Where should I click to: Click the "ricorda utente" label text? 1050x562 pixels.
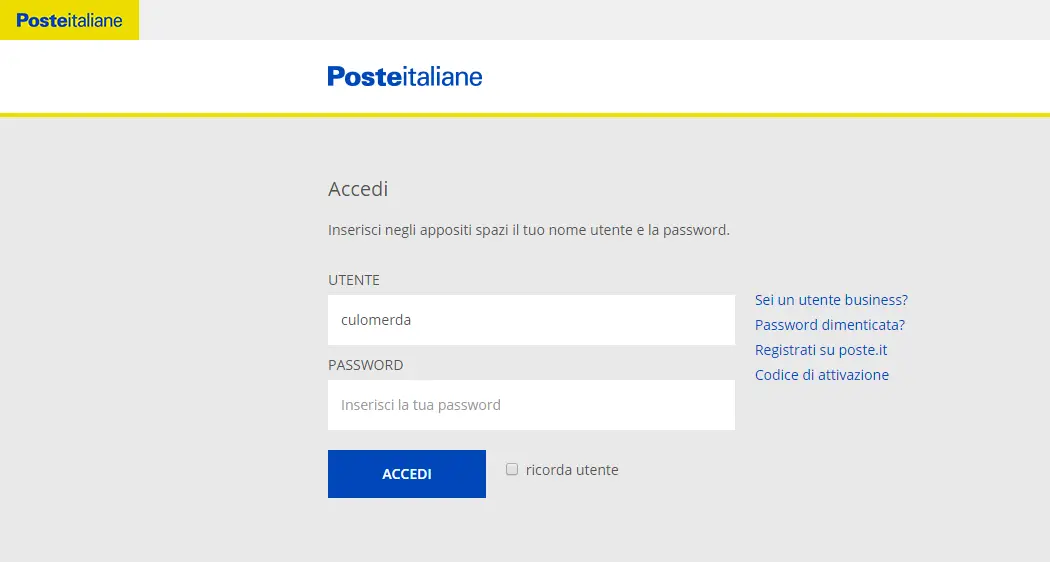tap(572, 470)
